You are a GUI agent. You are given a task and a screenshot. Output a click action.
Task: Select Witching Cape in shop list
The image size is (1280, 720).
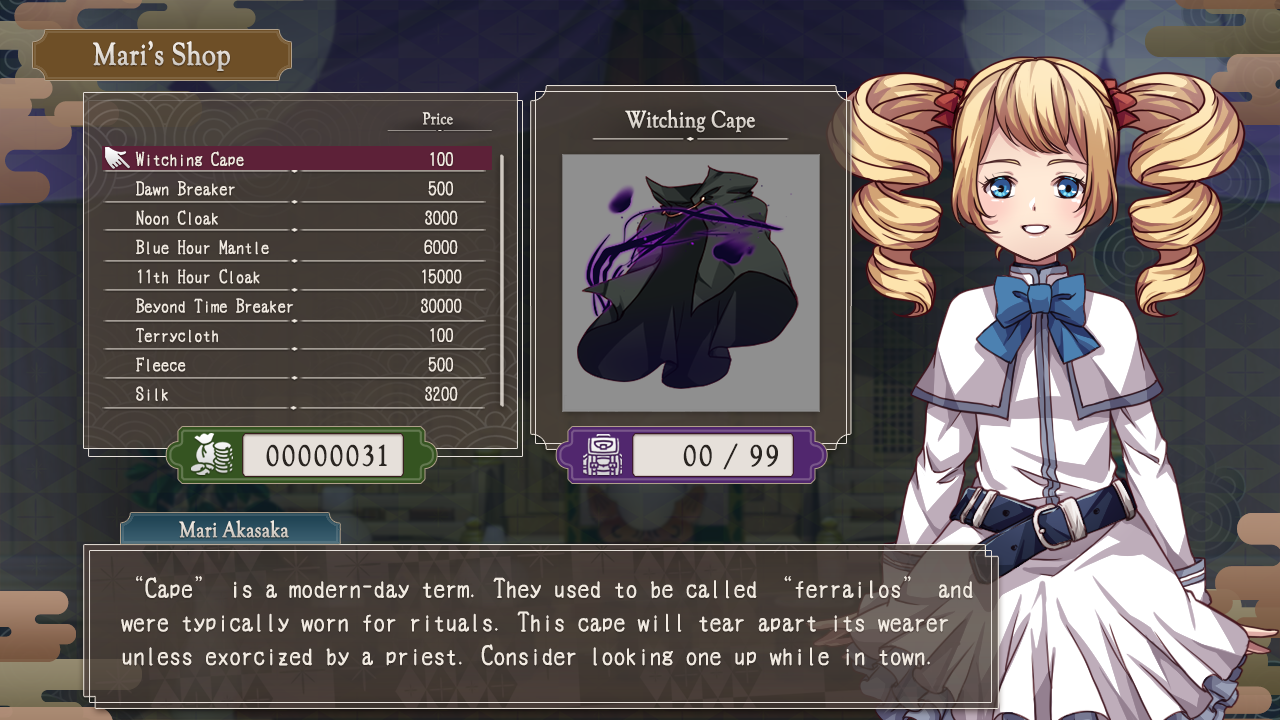pos(298,159)
